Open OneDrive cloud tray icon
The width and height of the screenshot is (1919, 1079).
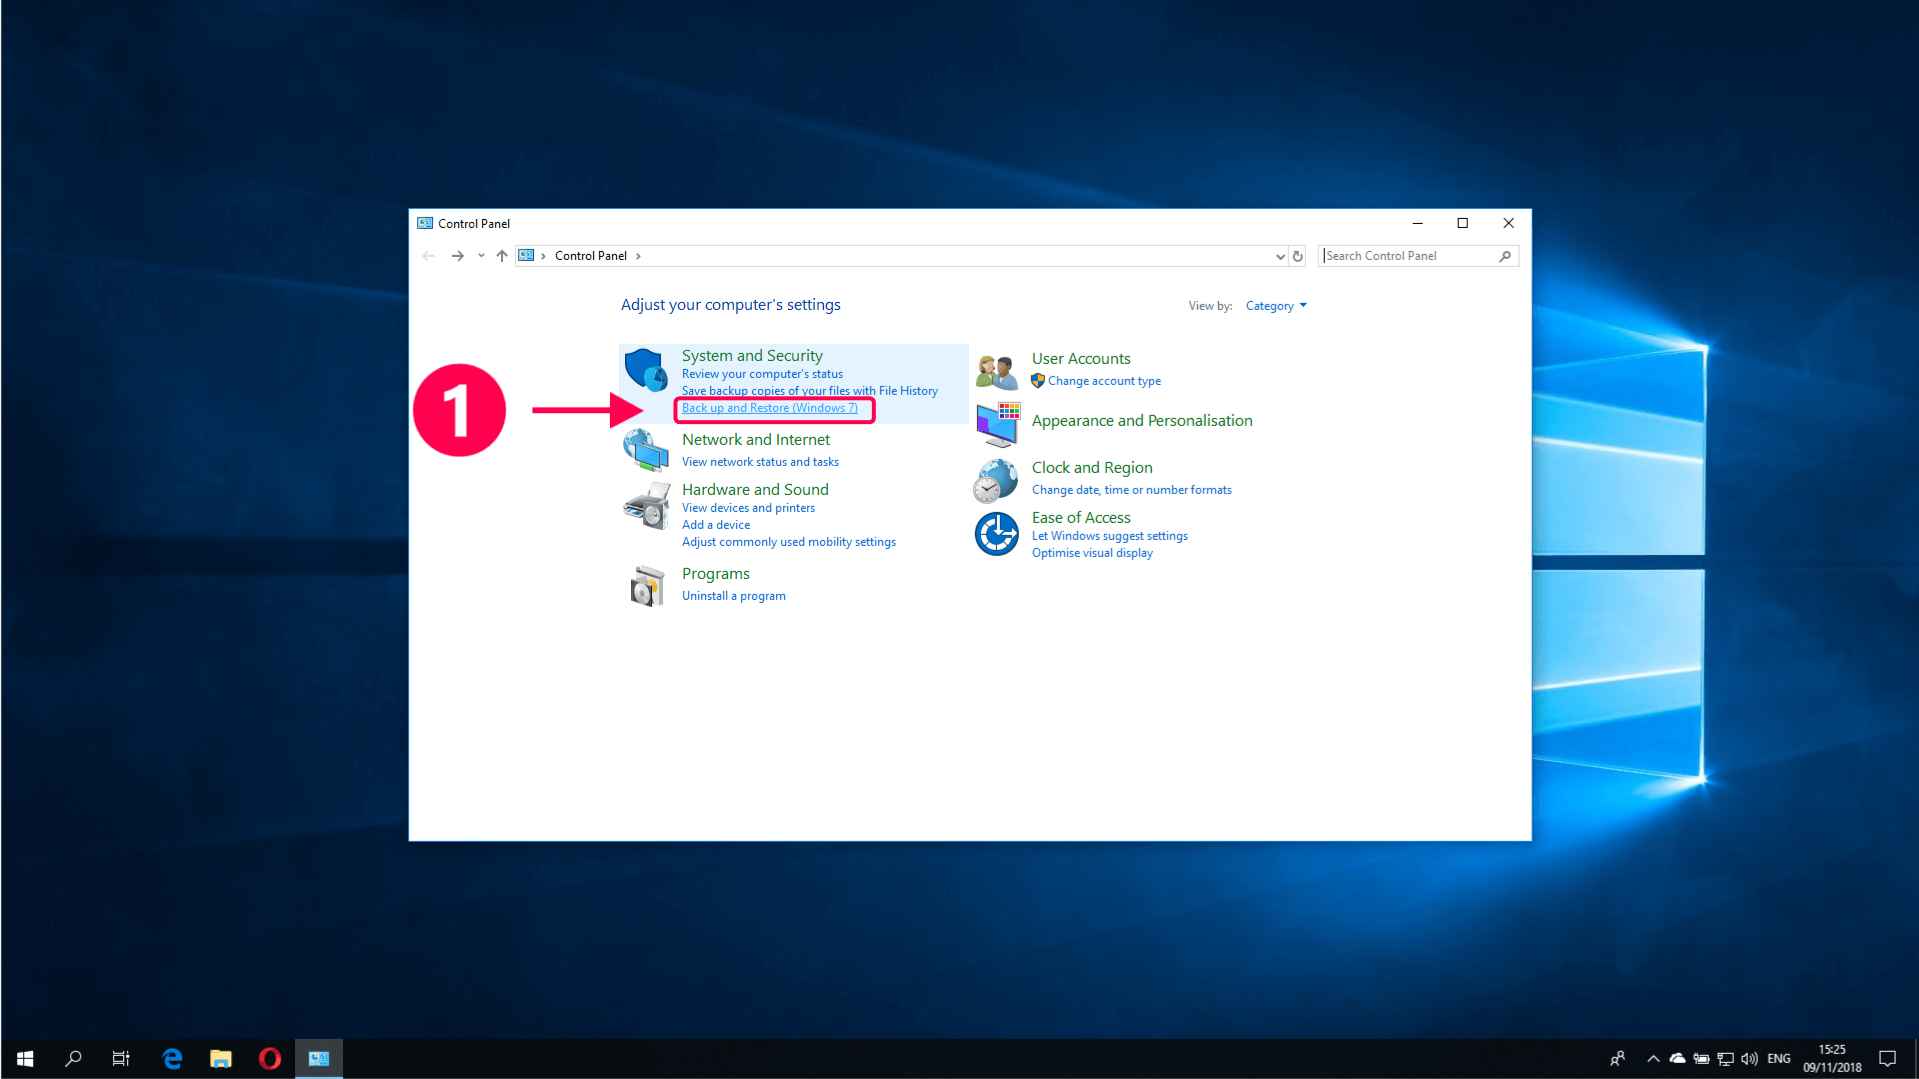pyautogui.click(x=1677, y=1058)
